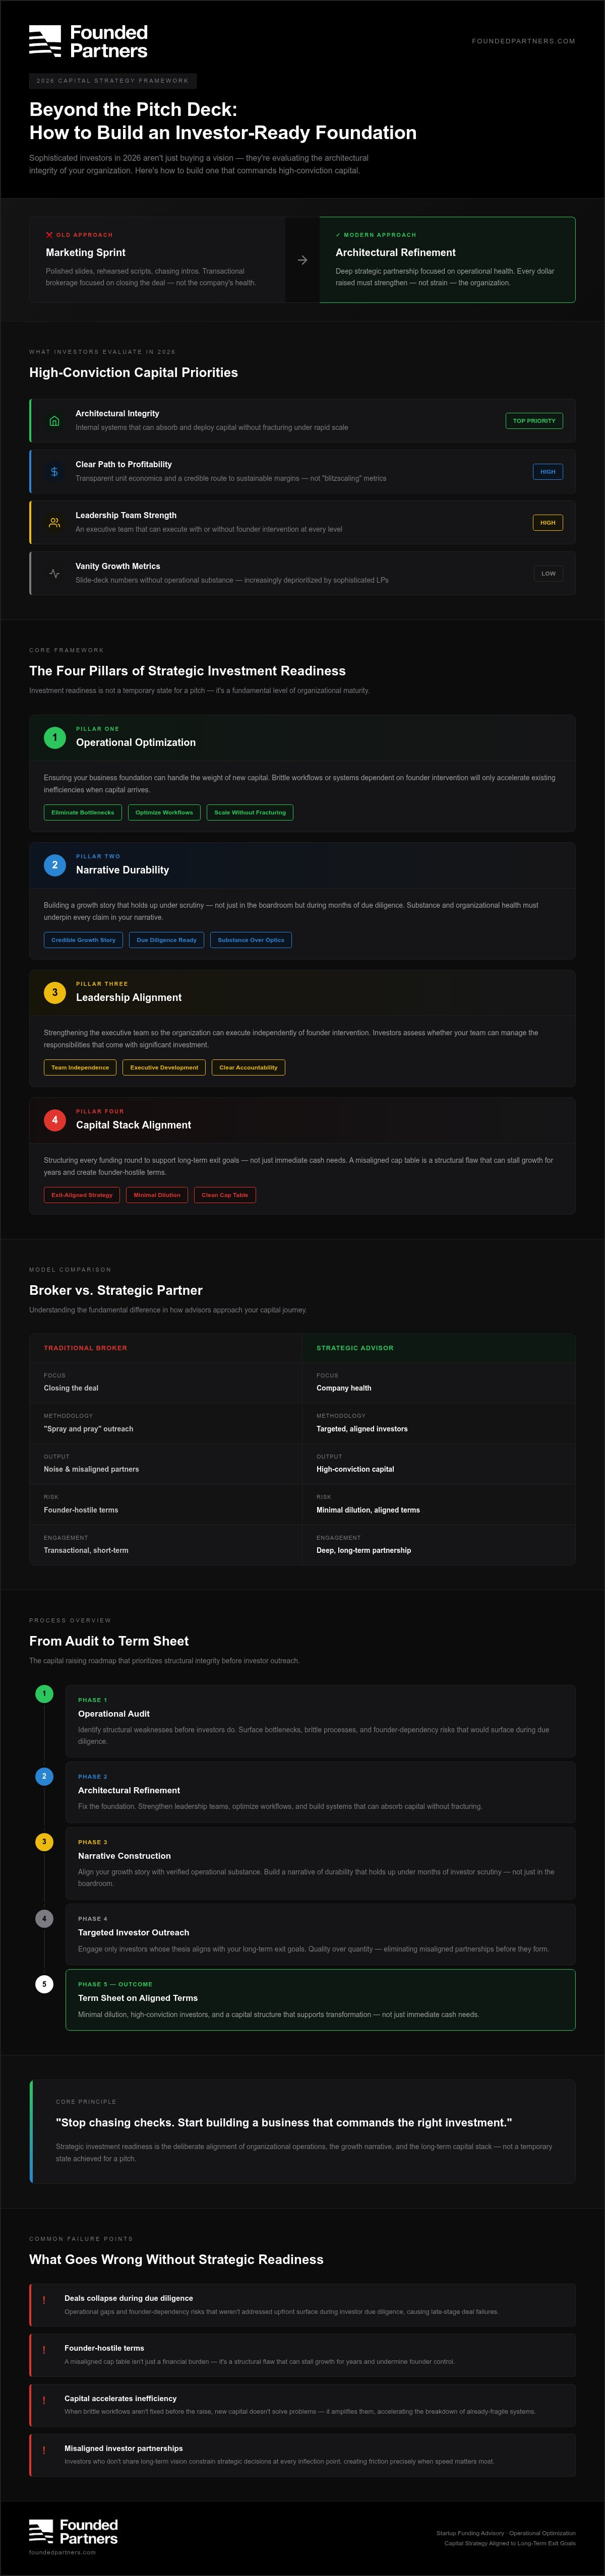Viewport: 605px width, 2576px height.
Task: Select the Clear Accountability tag
Action: [248, 1067]
